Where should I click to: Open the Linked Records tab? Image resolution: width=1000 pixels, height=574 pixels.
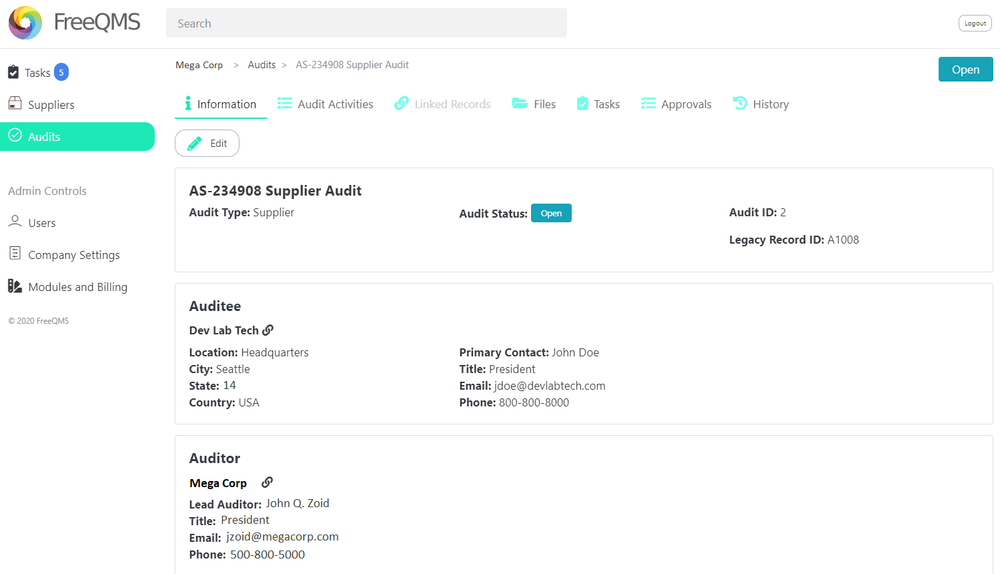point(443,104)
